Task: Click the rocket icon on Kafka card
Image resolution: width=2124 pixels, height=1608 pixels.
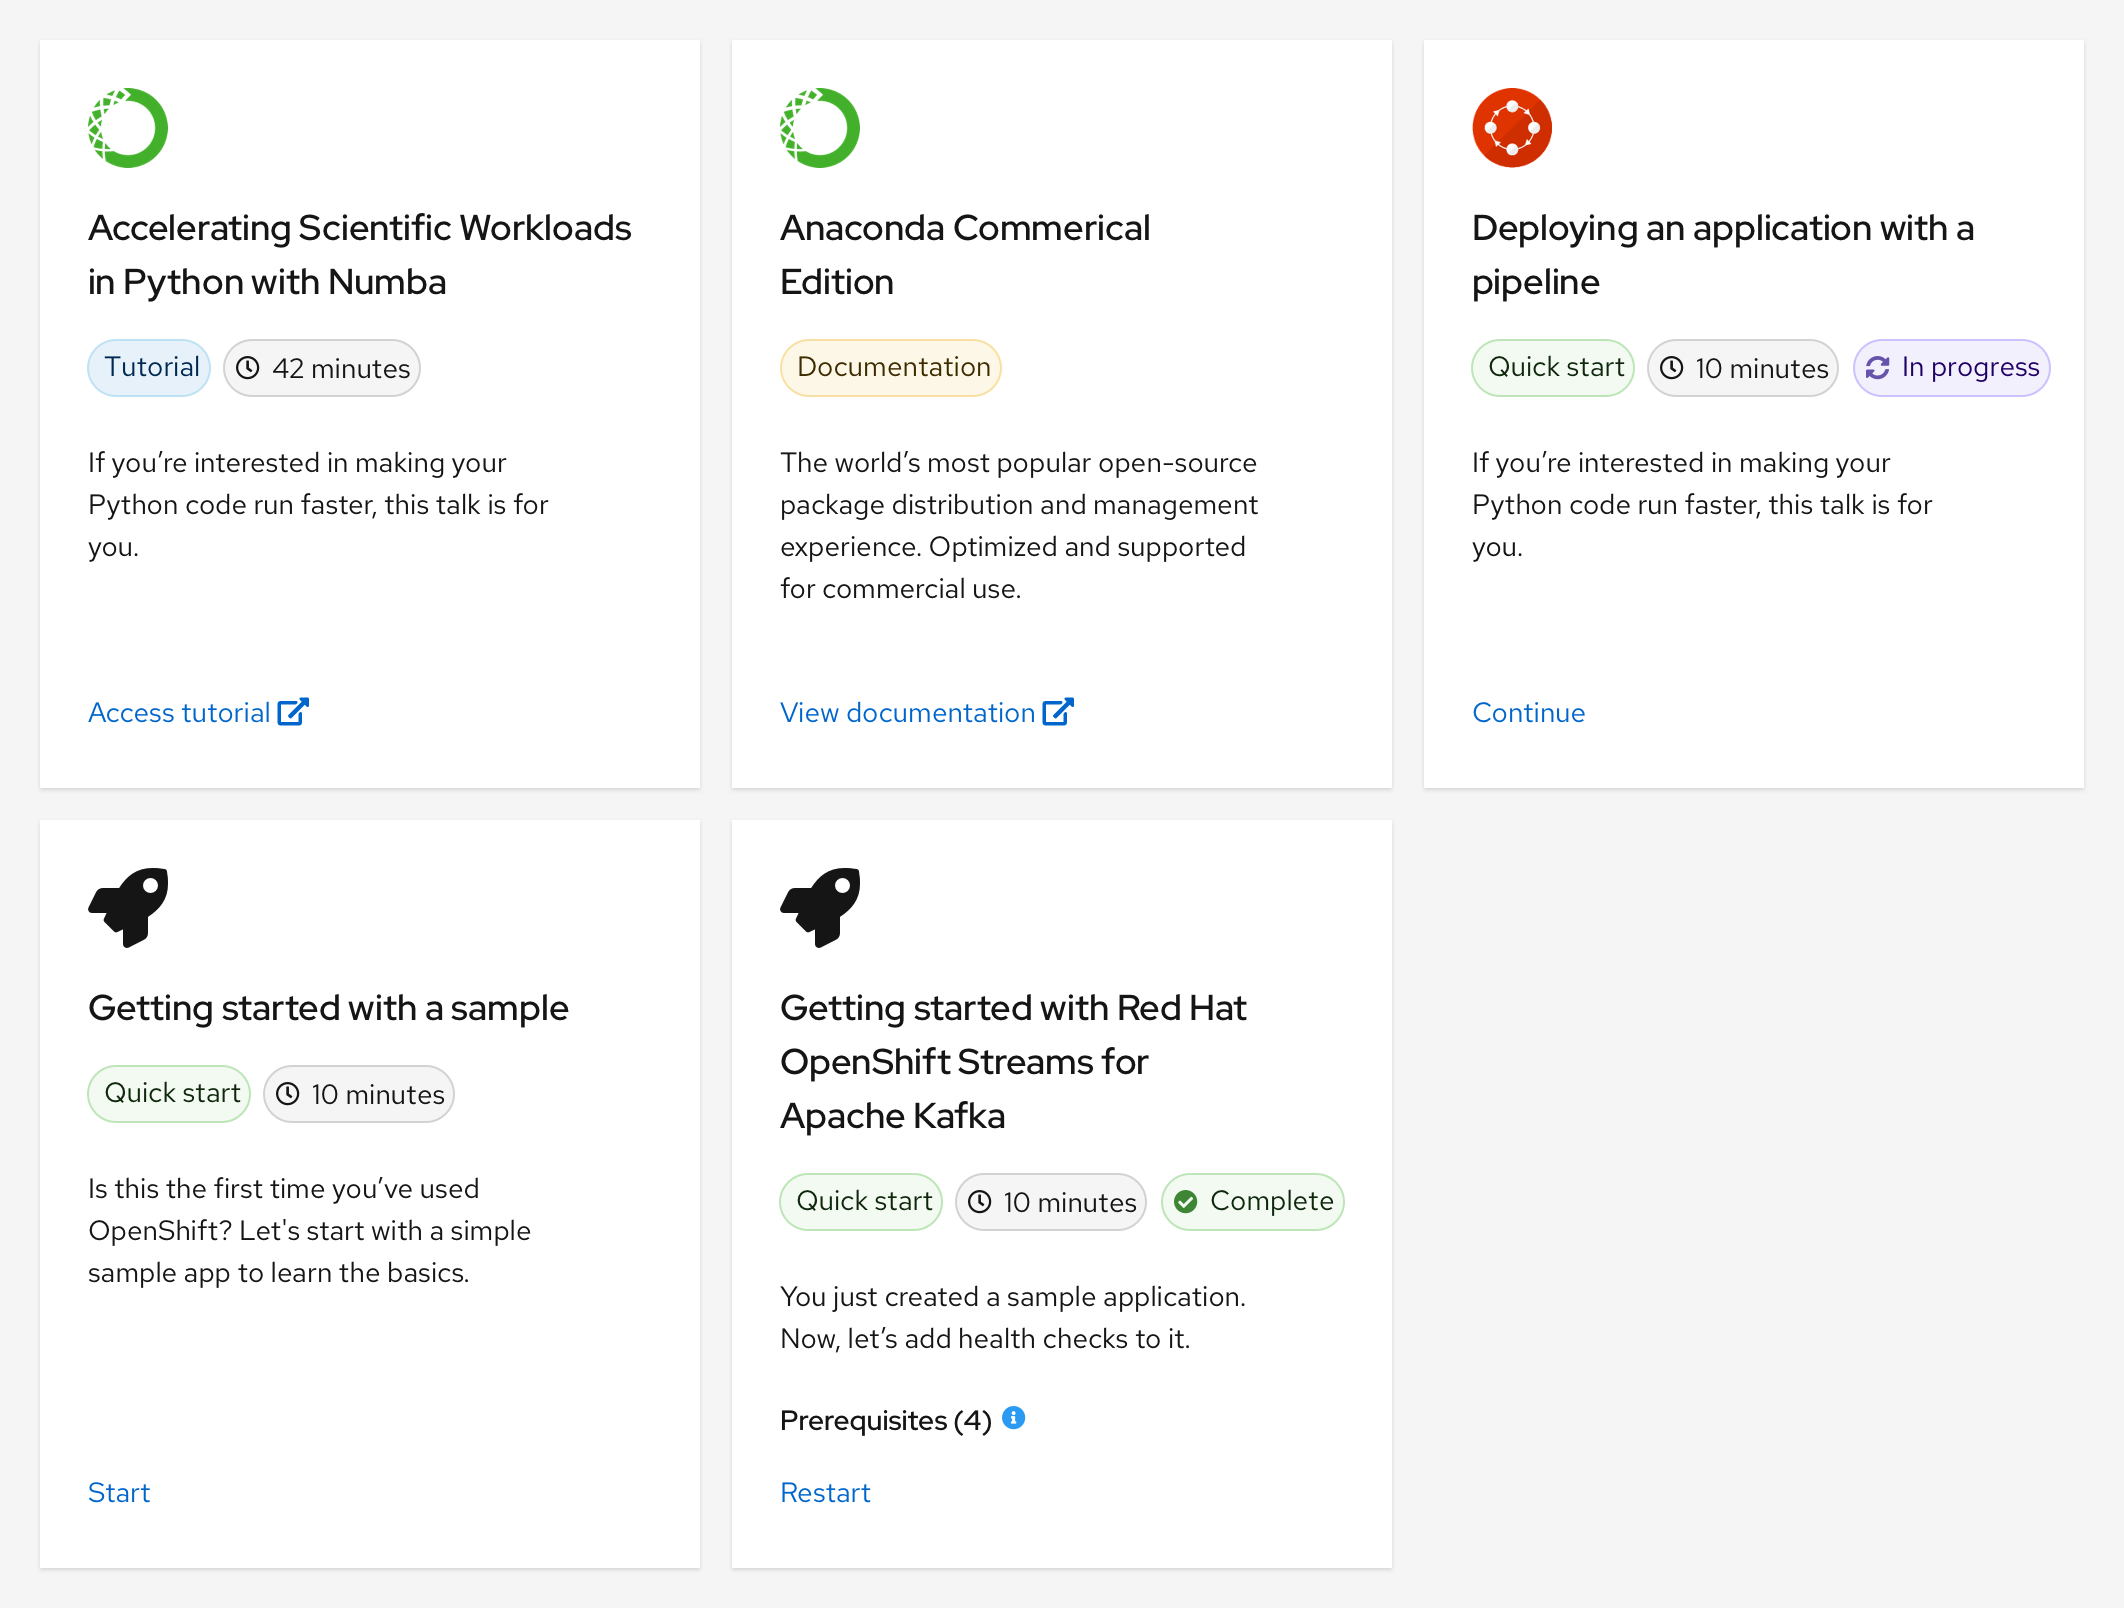Action: point(820,907)
